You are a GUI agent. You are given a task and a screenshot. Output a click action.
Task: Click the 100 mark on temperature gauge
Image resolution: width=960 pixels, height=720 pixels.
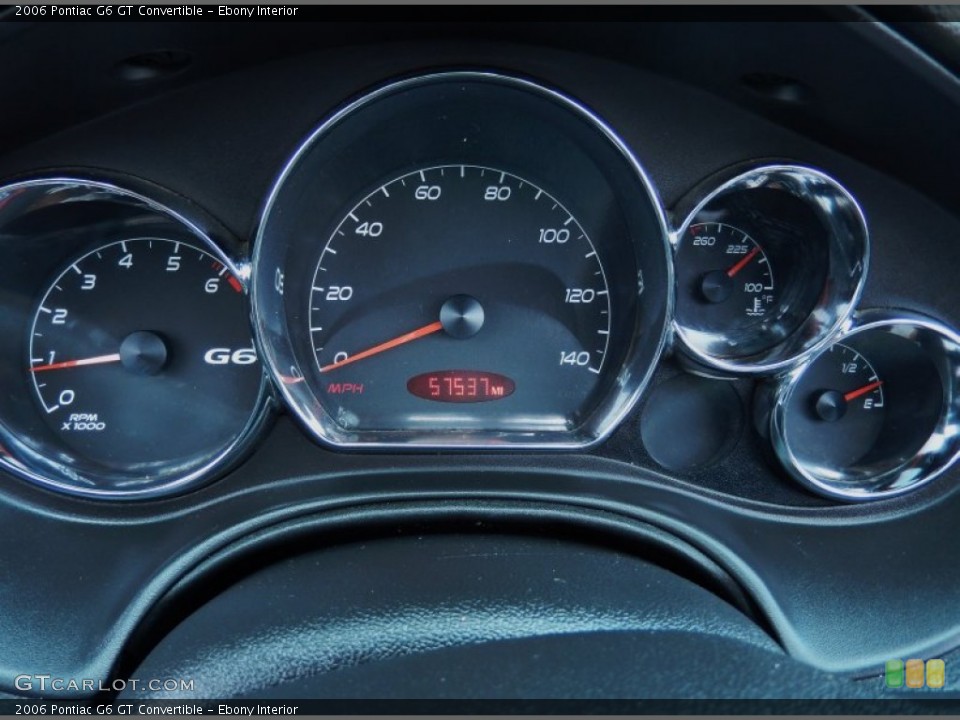click(753, 287)
